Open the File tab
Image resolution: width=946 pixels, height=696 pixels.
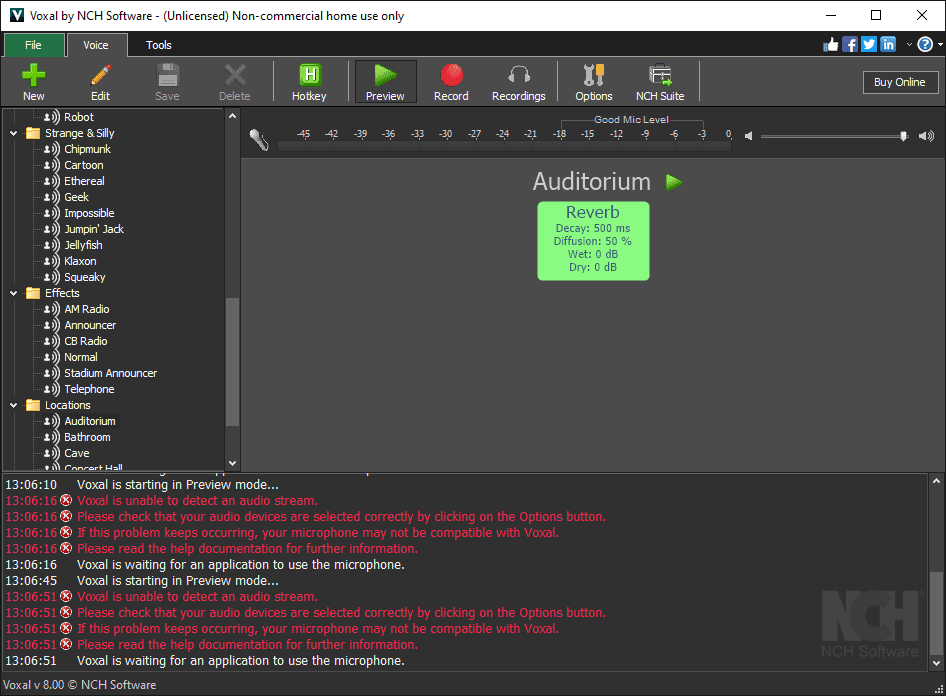click(x=34, y=45)
